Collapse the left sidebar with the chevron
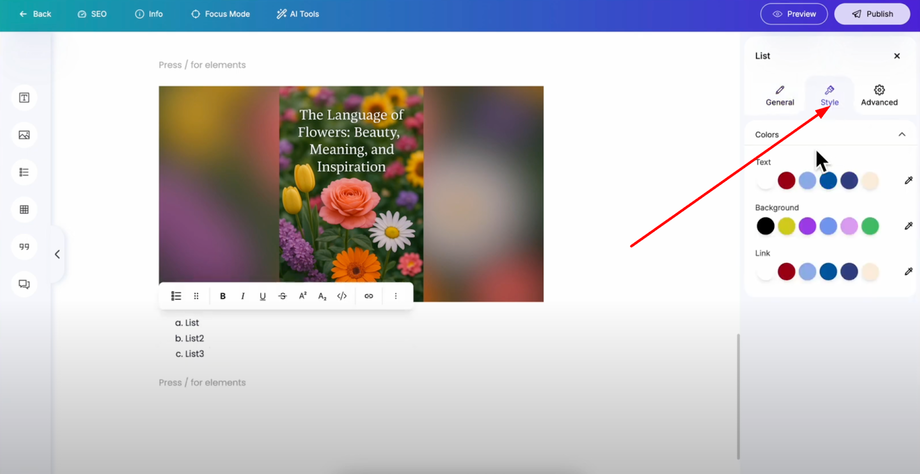Viewport: 920px width, 474px height. coord(57,254)
